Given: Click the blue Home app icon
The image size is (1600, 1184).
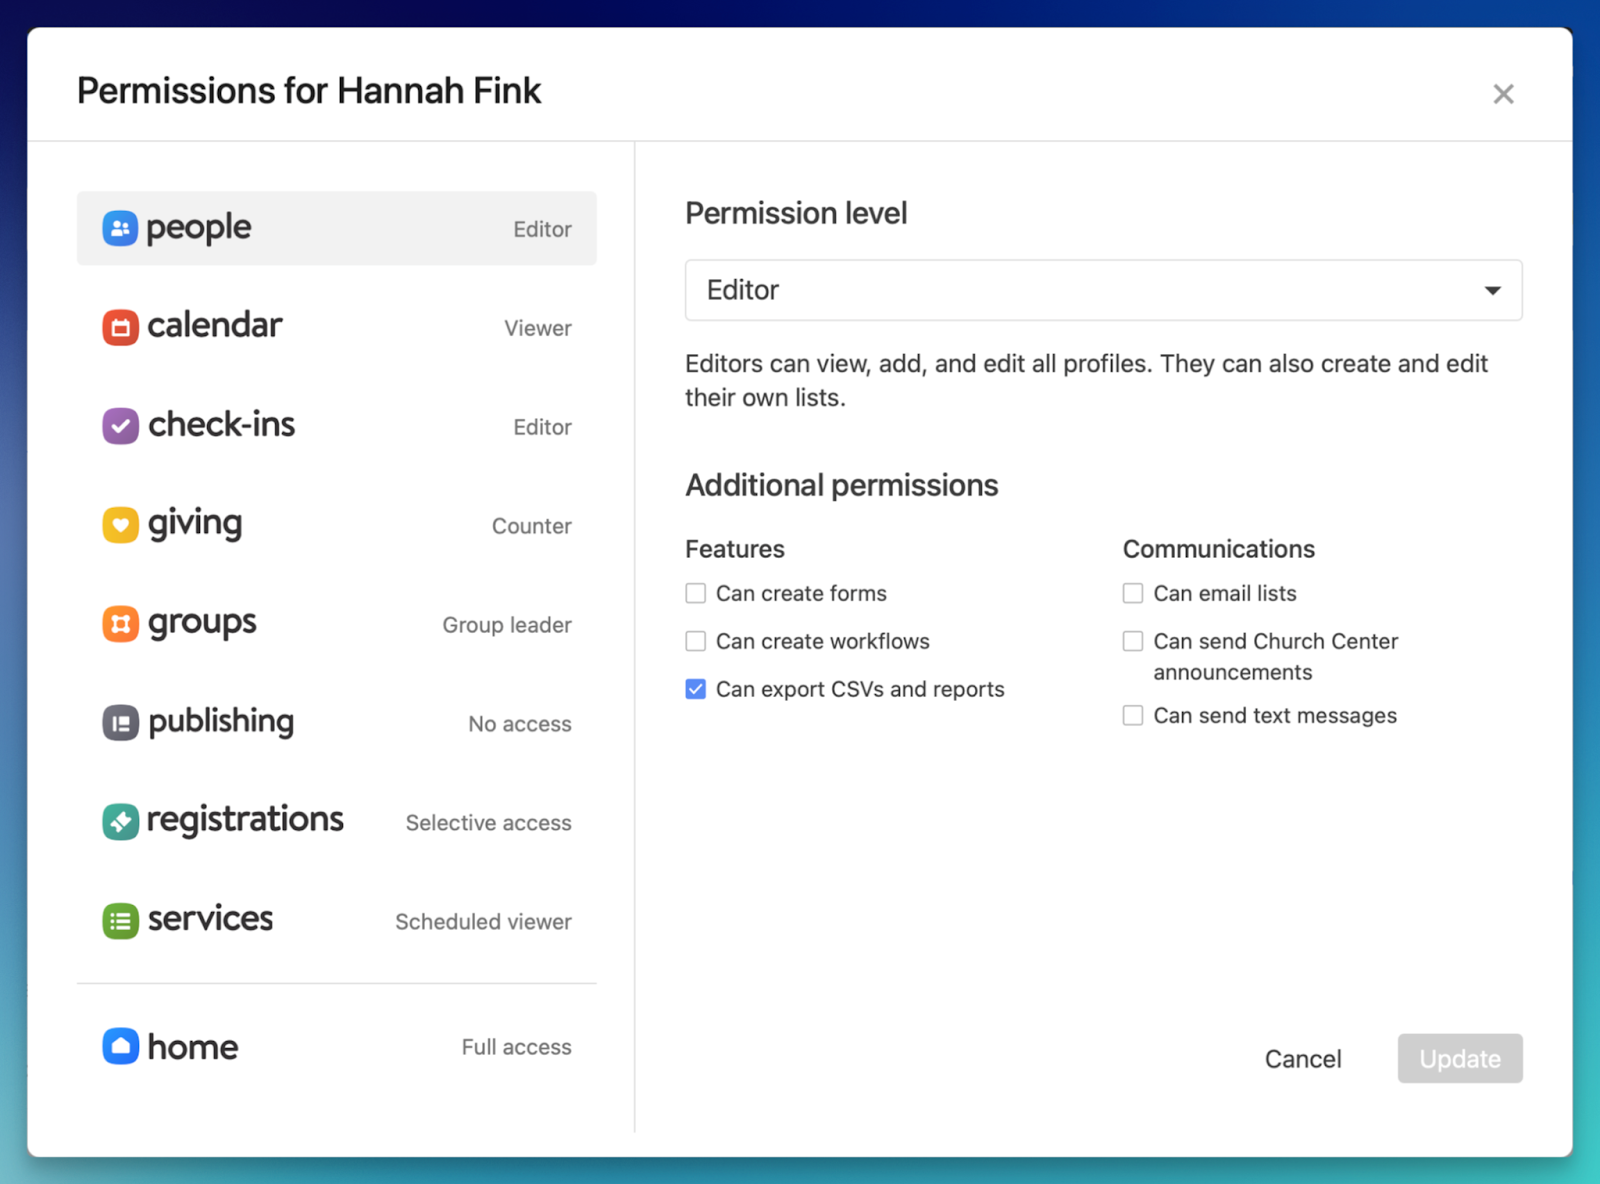Looking at the screenshot, I should pyautogui.click(x=120, y=1046).
